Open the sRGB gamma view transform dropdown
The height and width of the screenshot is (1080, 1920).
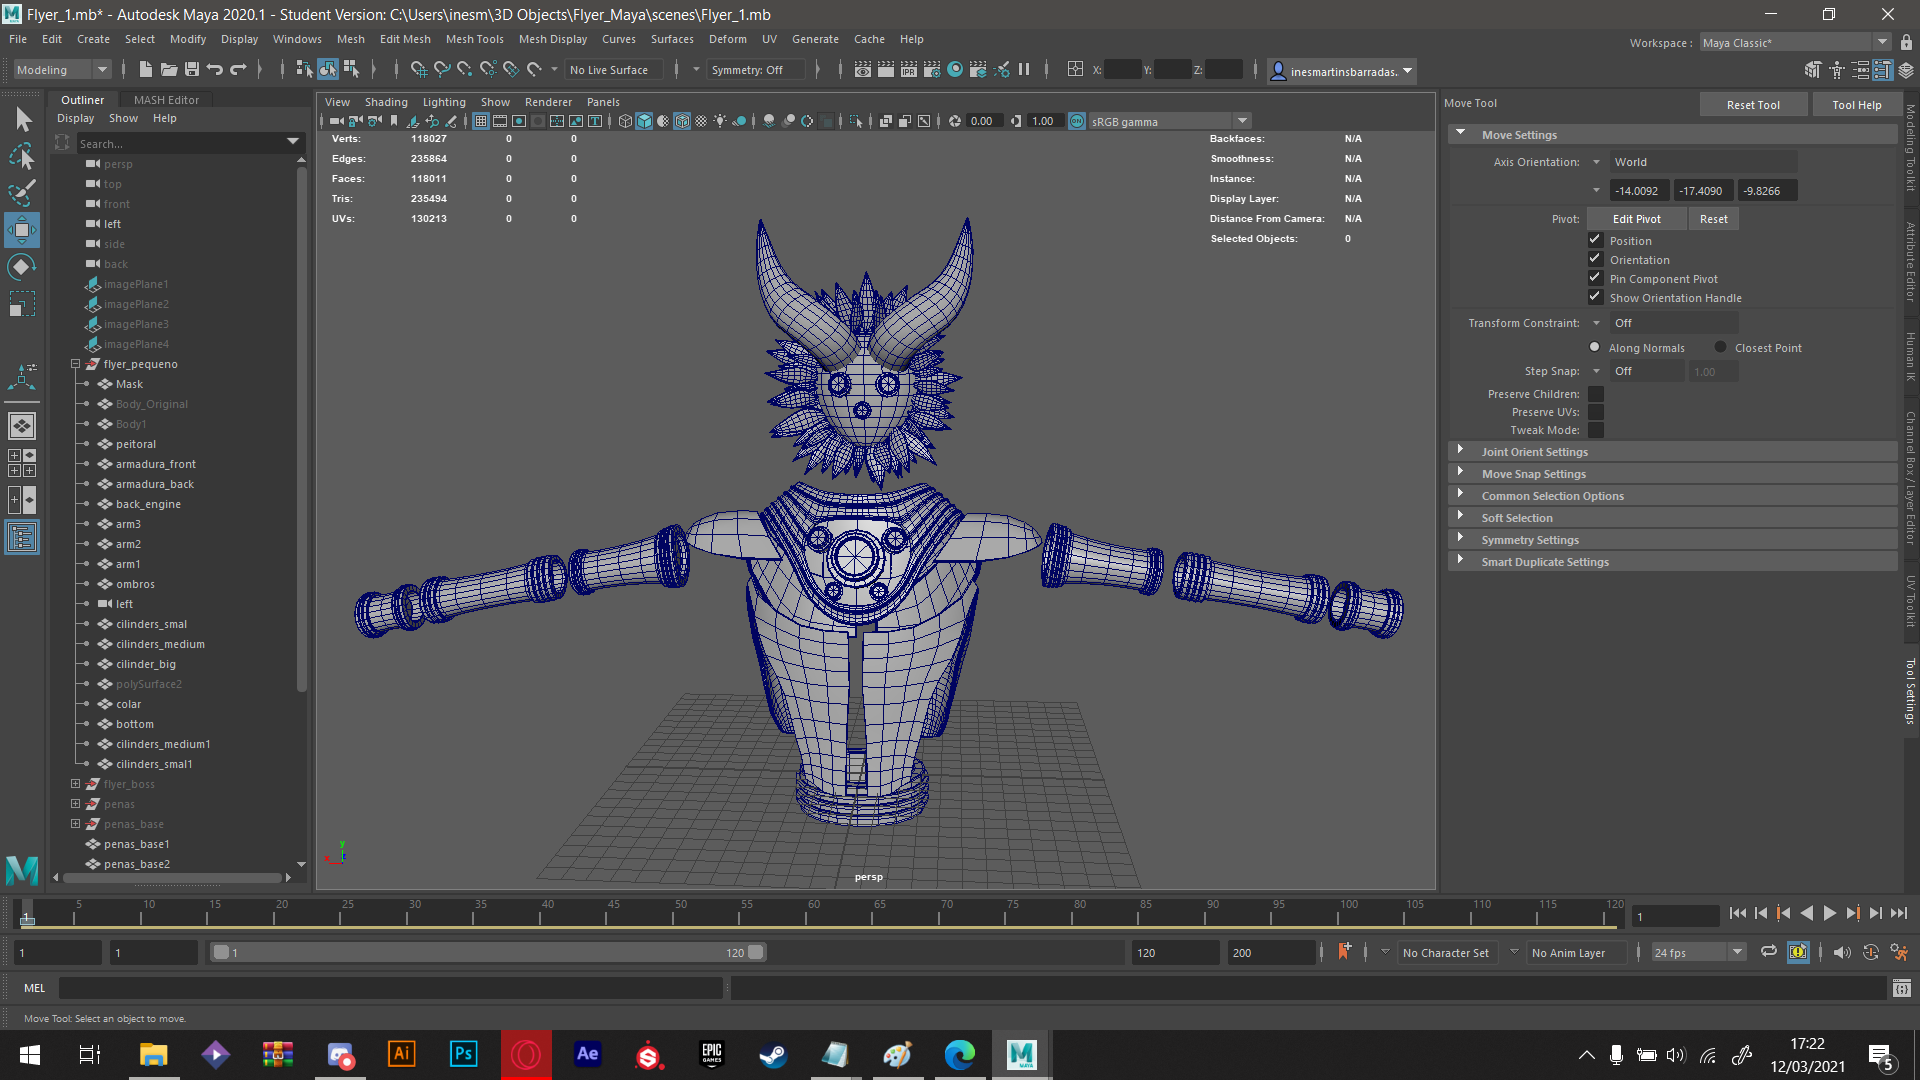pyautogui.click(x=1170, y=121)
